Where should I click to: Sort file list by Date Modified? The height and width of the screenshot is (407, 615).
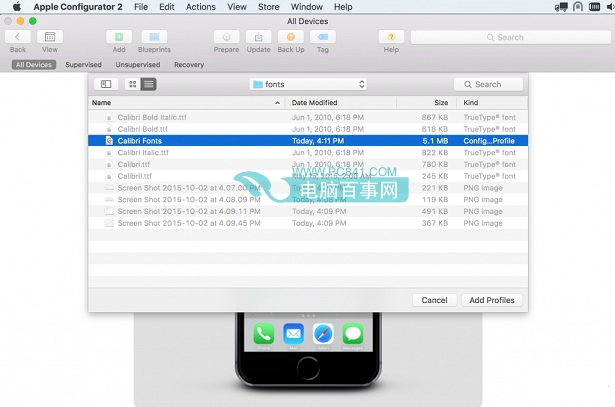[341, 103]
